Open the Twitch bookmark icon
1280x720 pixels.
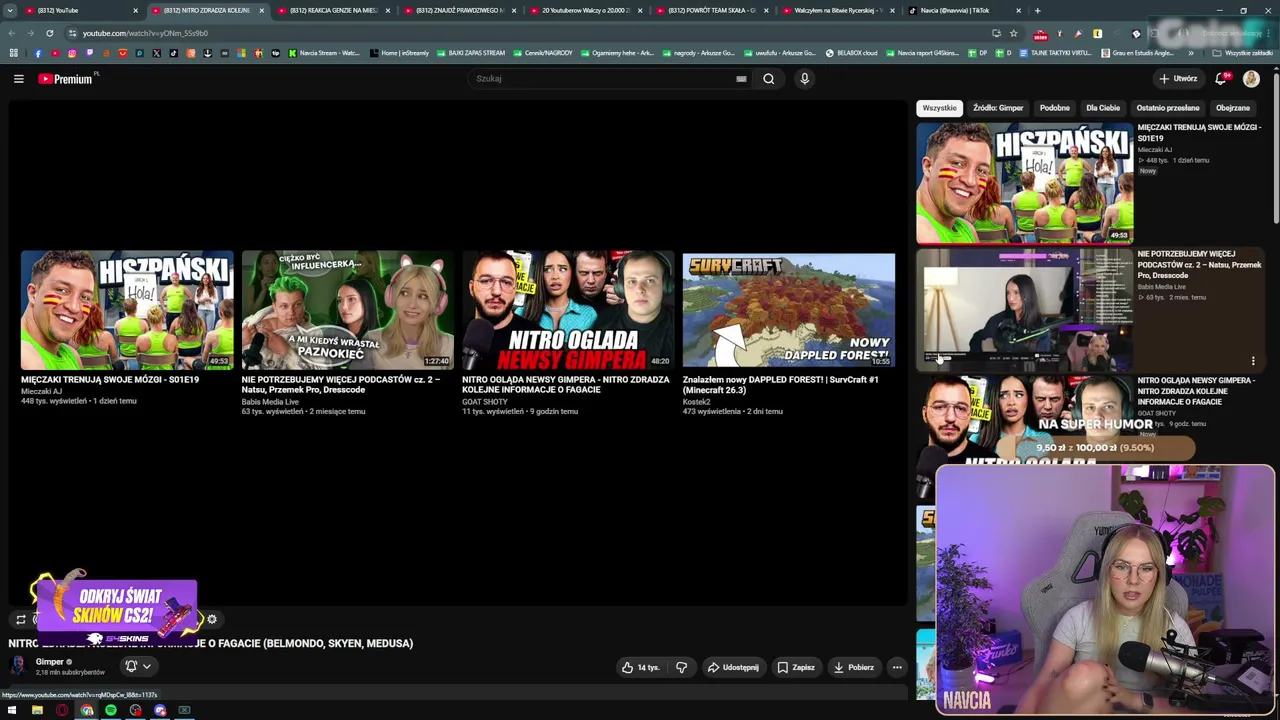(x=89, y=53)
